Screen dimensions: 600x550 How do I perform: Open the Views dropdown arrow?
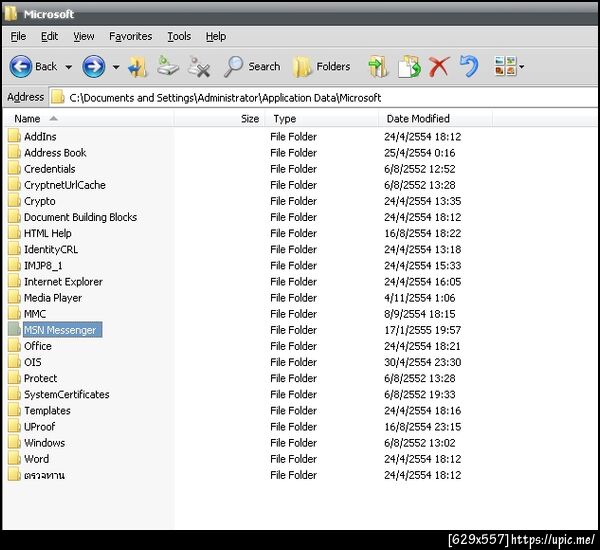tap(521, 67)
